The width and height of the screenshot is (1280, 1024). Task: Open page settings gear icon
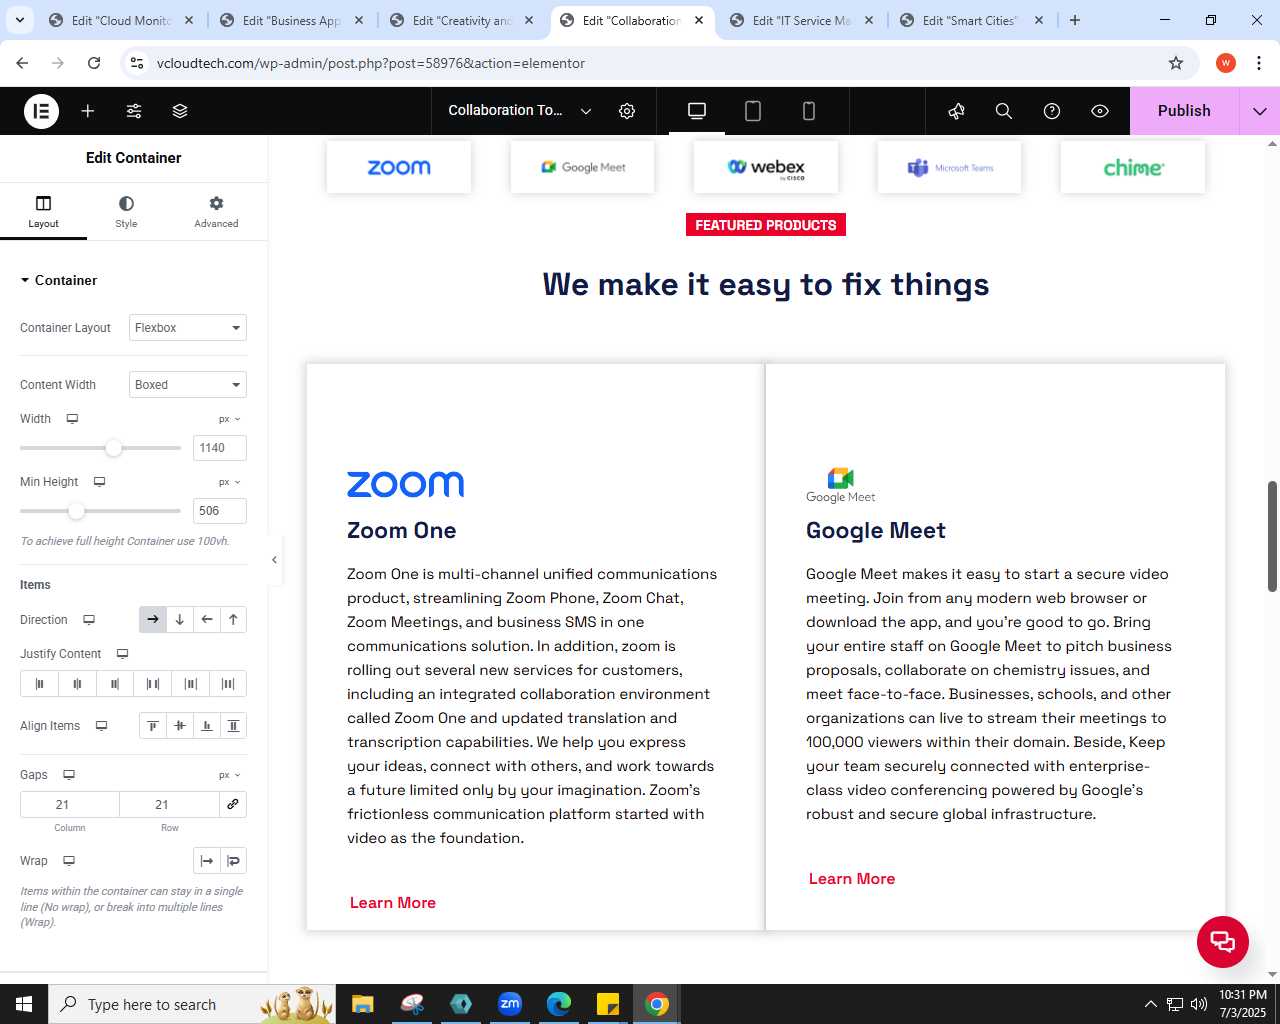[627, 111]
